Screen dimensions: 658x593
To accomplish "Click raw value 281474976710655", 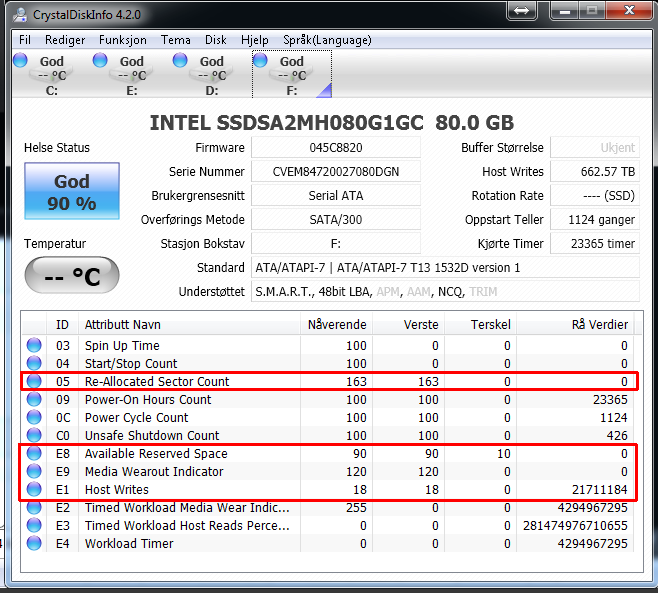I will [575, 526].
